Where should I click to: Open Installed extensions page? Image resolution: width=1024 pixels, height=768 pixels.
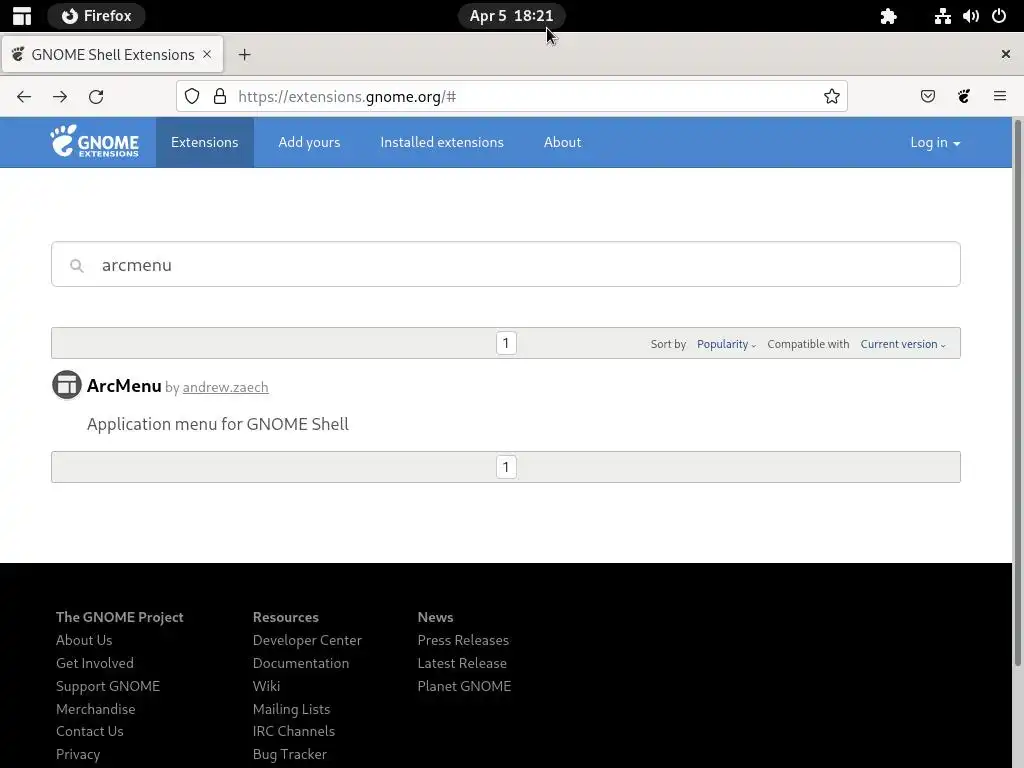click(x=442, y=142)
